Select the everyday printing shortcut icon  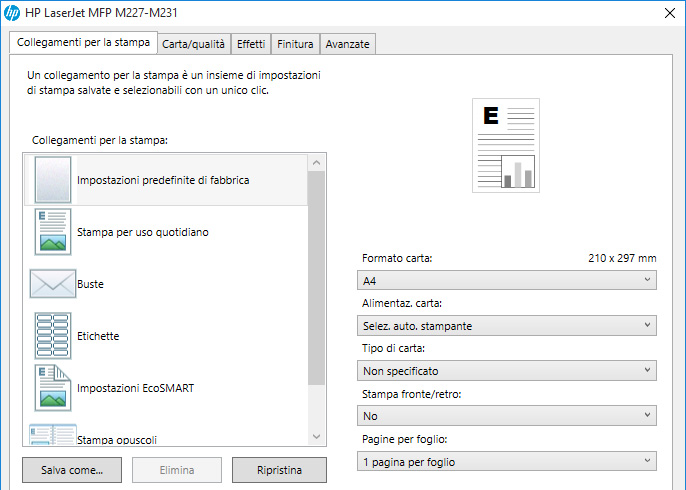click(x=52, y=232)
